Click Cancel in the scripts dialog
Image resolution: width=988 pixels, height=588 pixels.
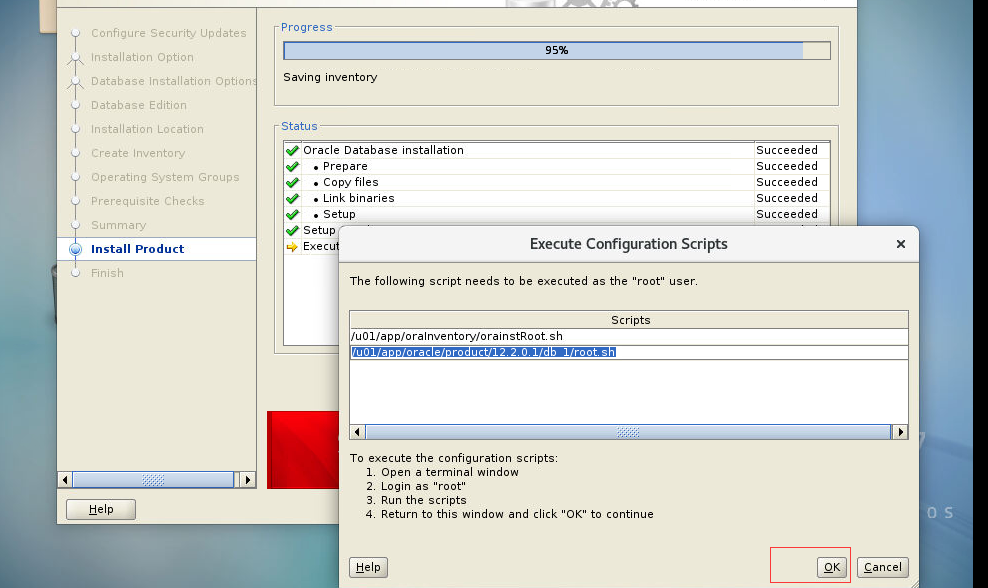882,567
